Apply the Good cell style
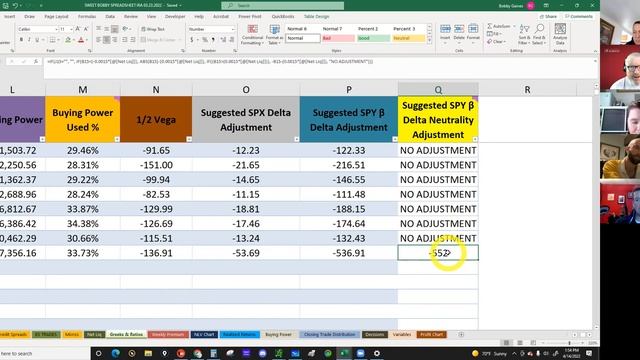Image resolution: width=640 pixels, height=360 pixels. click(373, 38)
